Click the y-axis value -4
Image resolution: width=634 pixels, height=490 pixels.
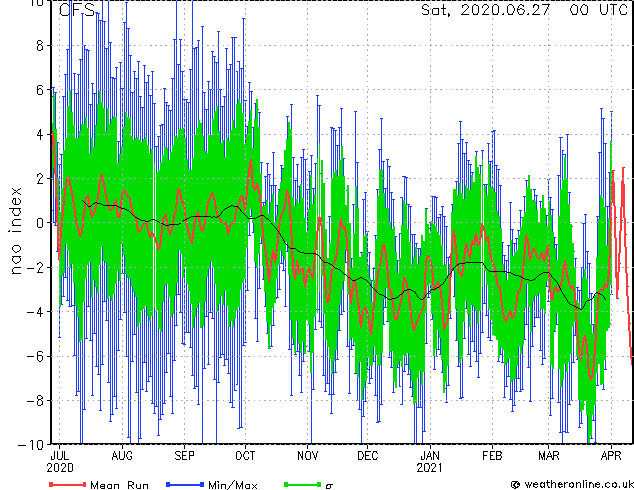pos(35,312)
